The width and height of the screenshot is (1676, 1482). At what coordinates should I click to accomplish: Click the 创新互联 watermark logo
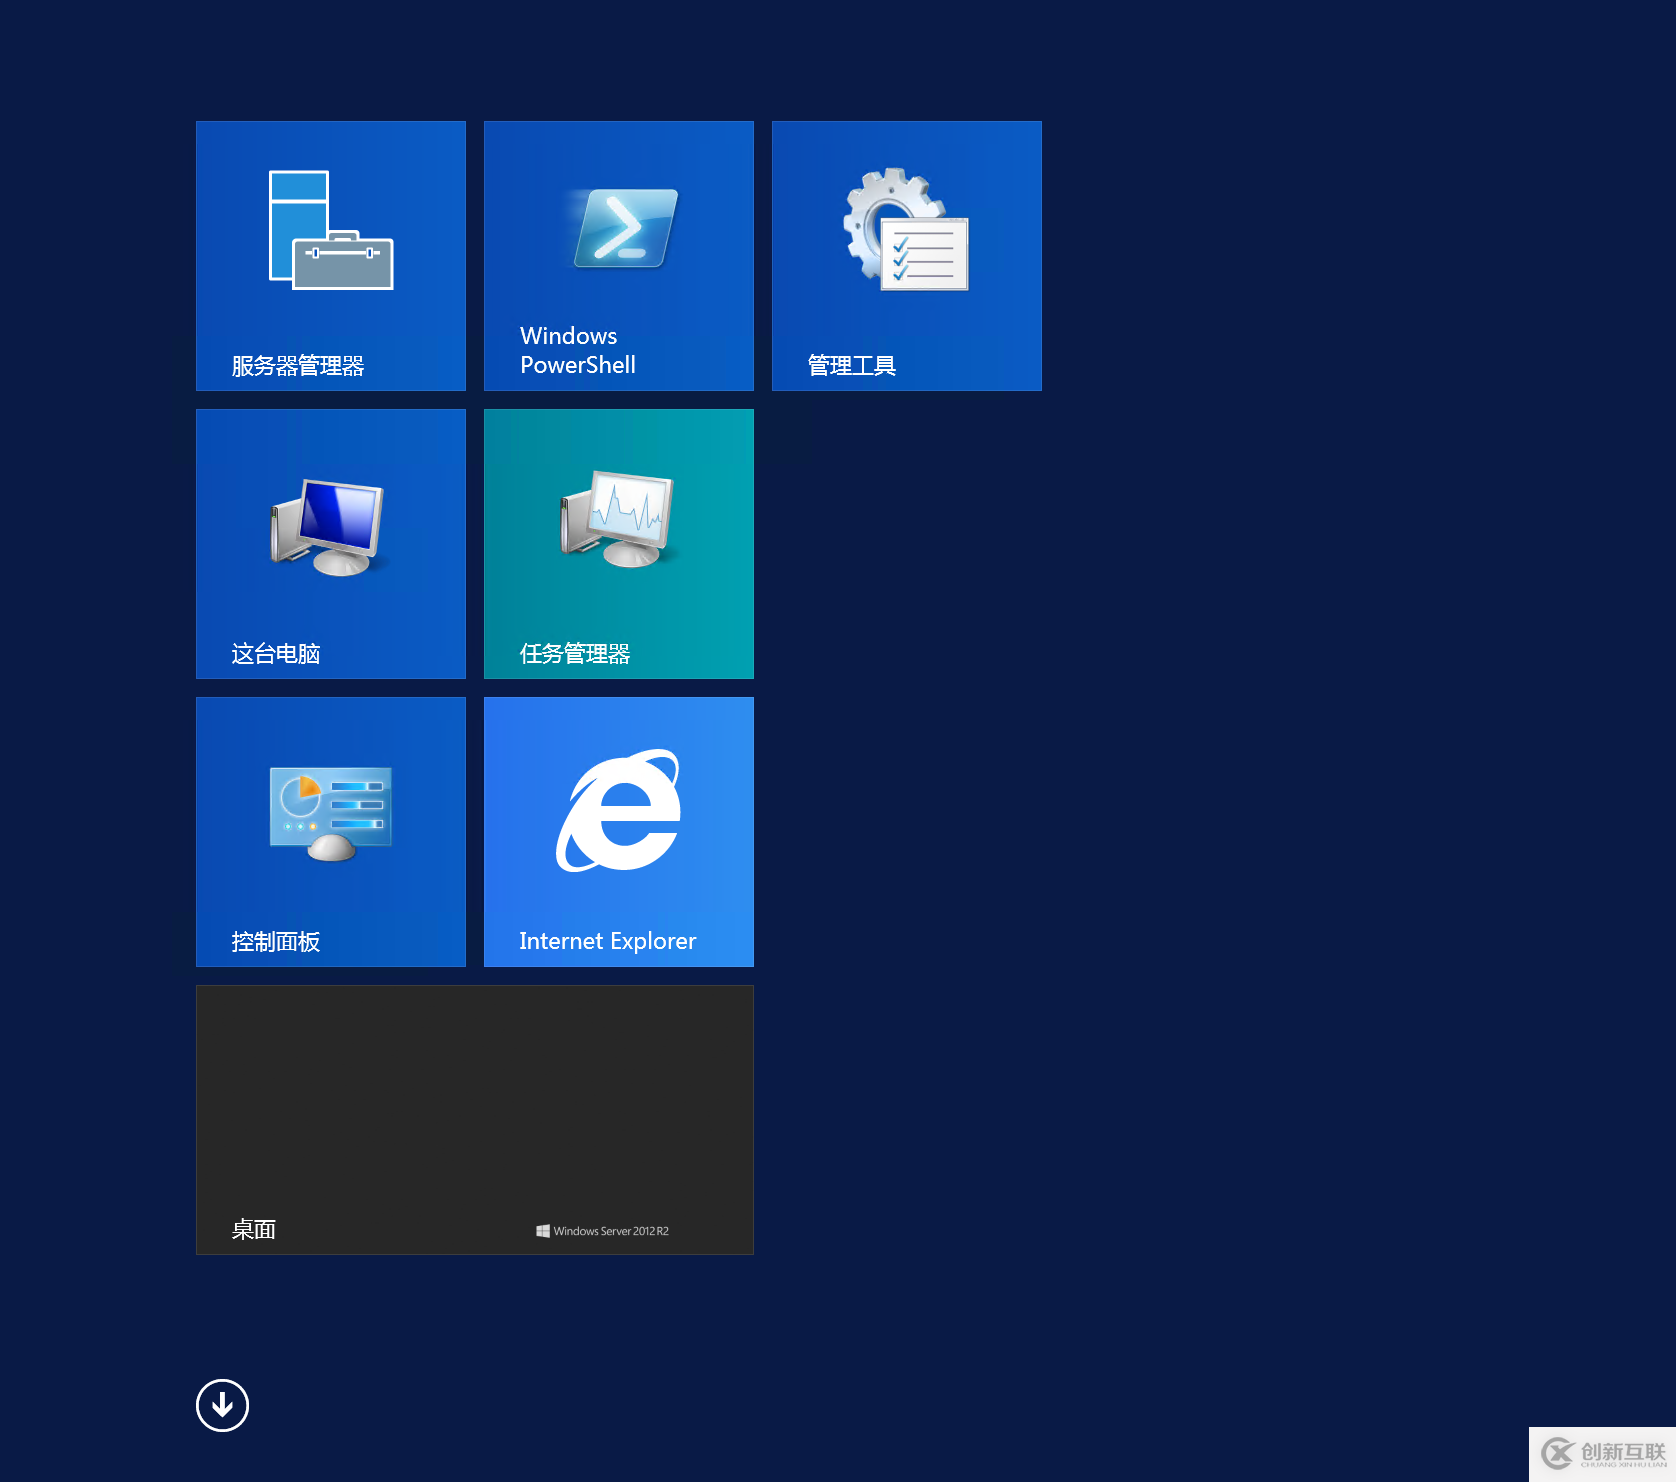pos(1603,1454)
